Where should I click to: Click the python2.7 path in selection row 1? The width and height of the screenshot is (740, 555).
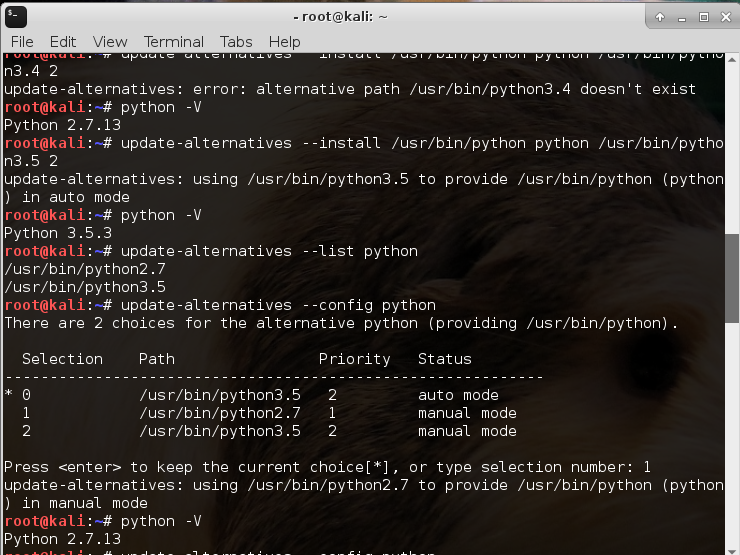click(x=219, y=413)
